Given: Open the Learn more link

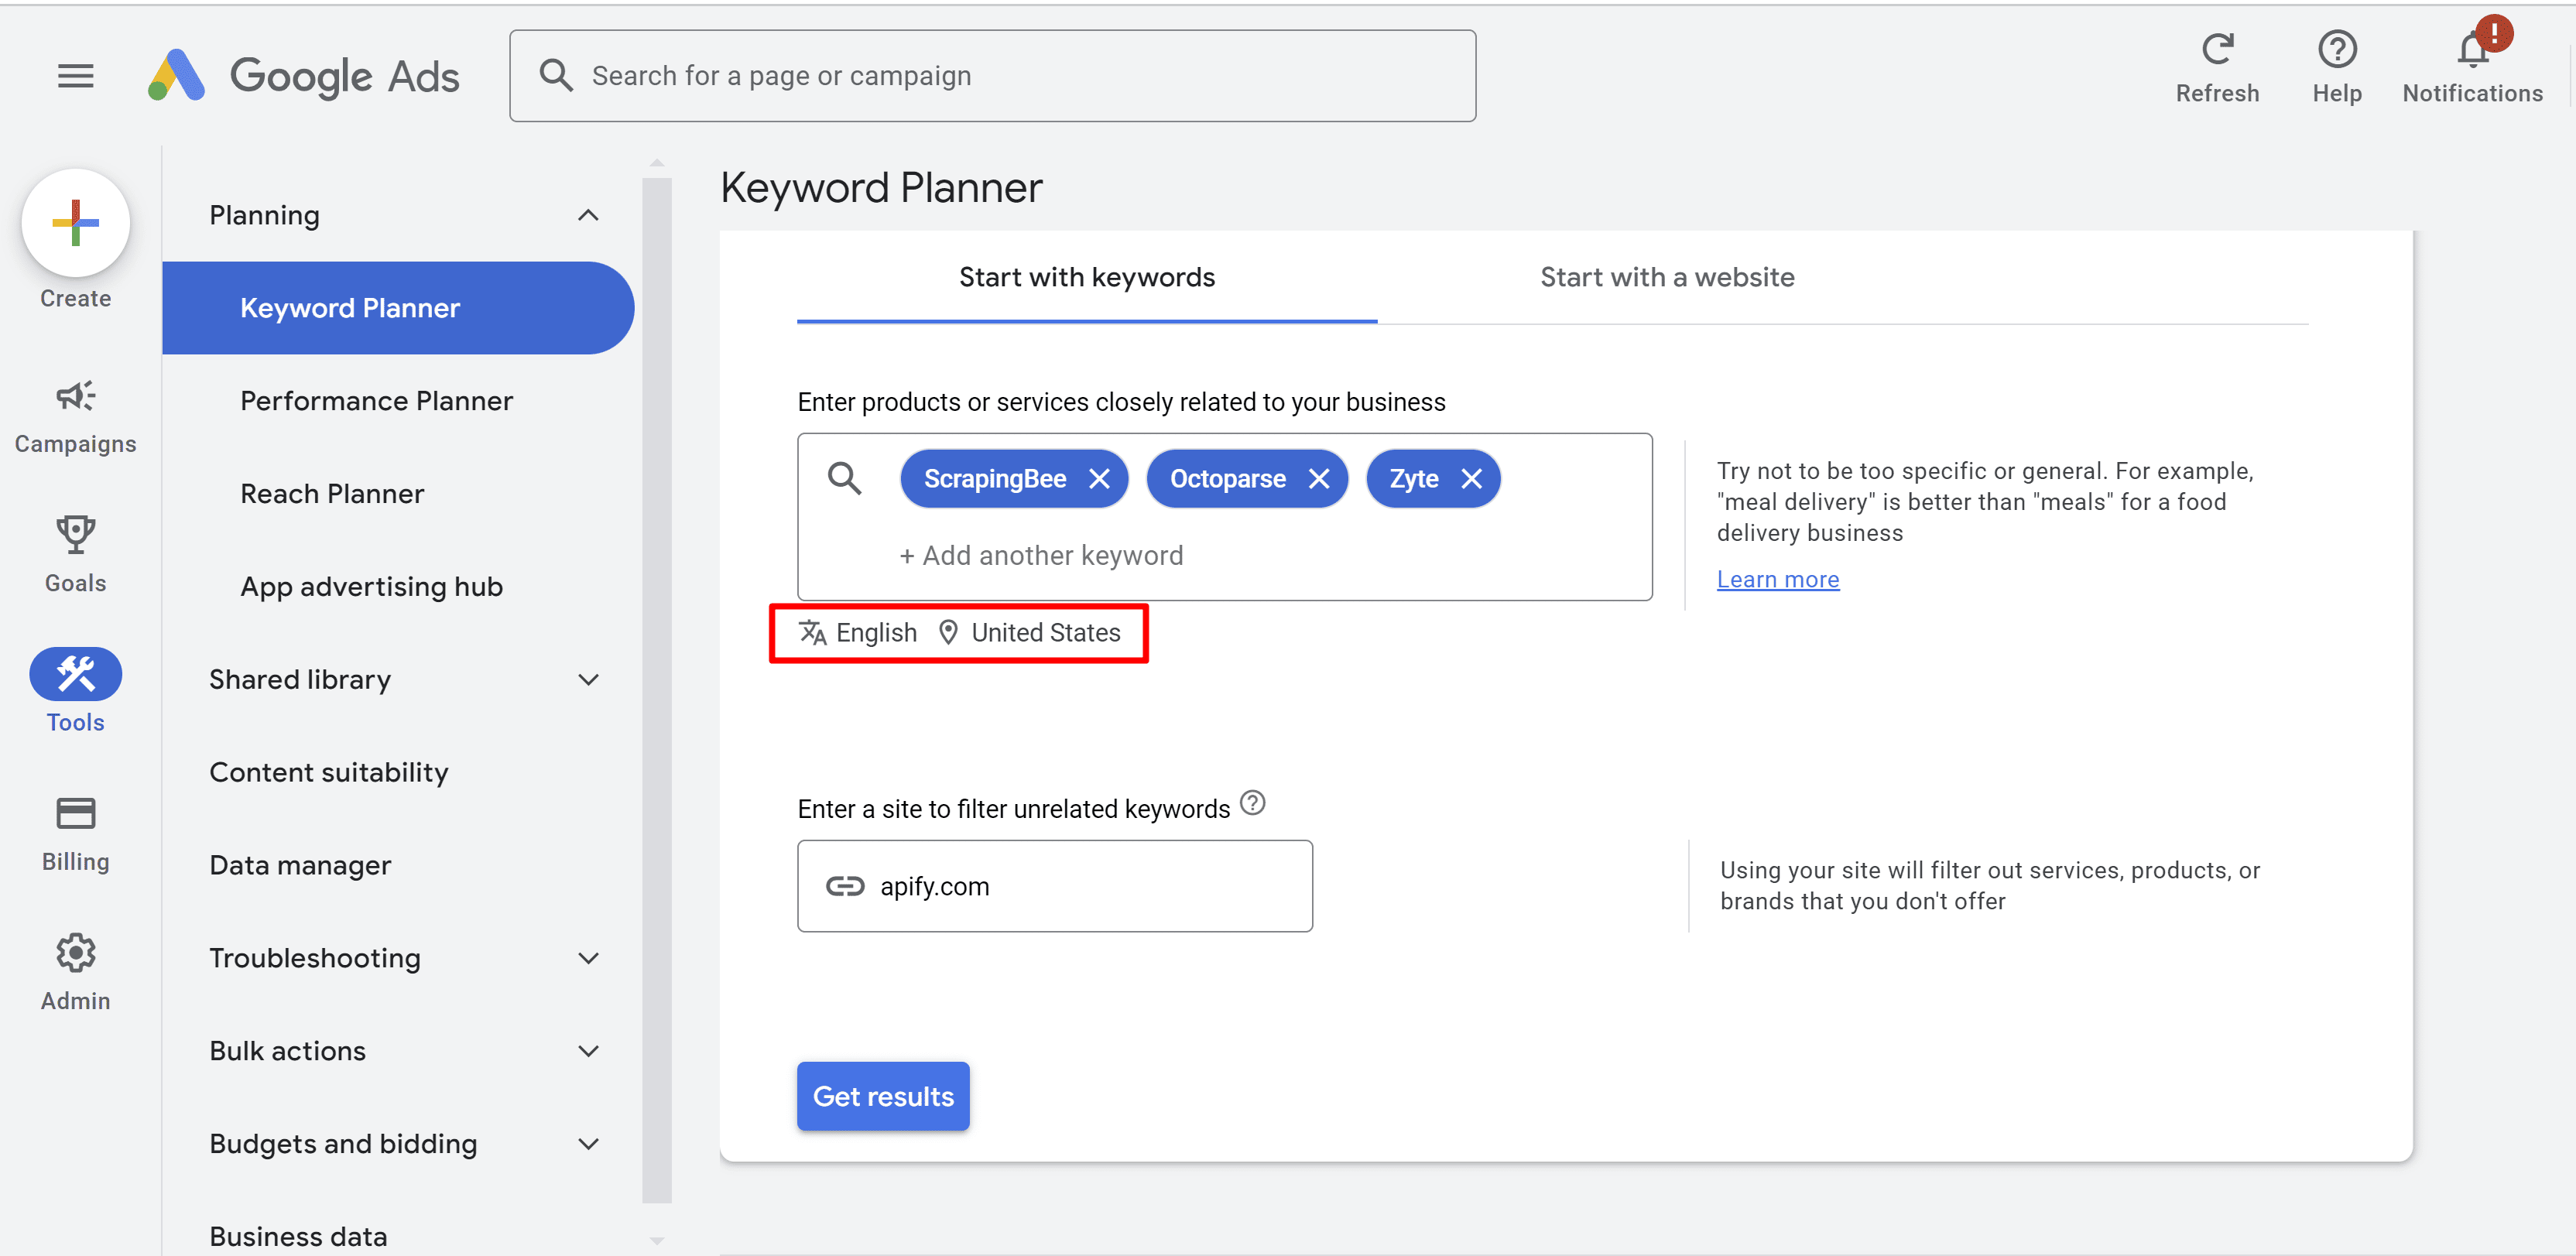Looking at the screenshot, I should [1778, 578].
